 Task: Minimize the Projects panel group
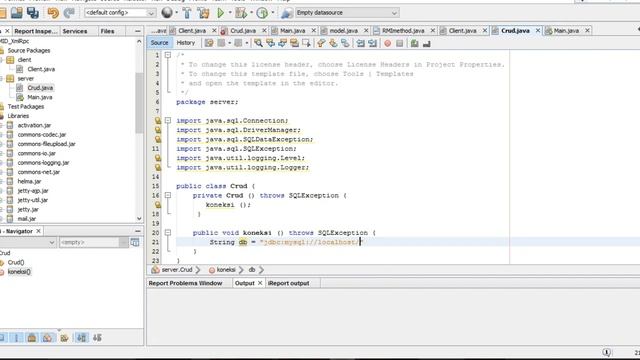(138, 31)
